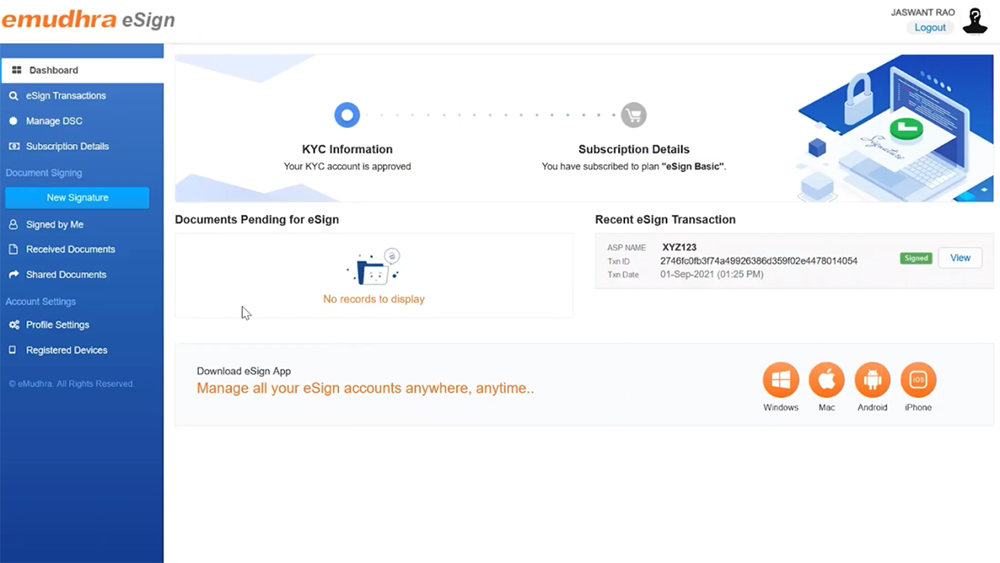Screen dimensions: 1000x563
Task: View the recent XYZ123 transaction
Action: pyautogui.click(x=960, y=258)
